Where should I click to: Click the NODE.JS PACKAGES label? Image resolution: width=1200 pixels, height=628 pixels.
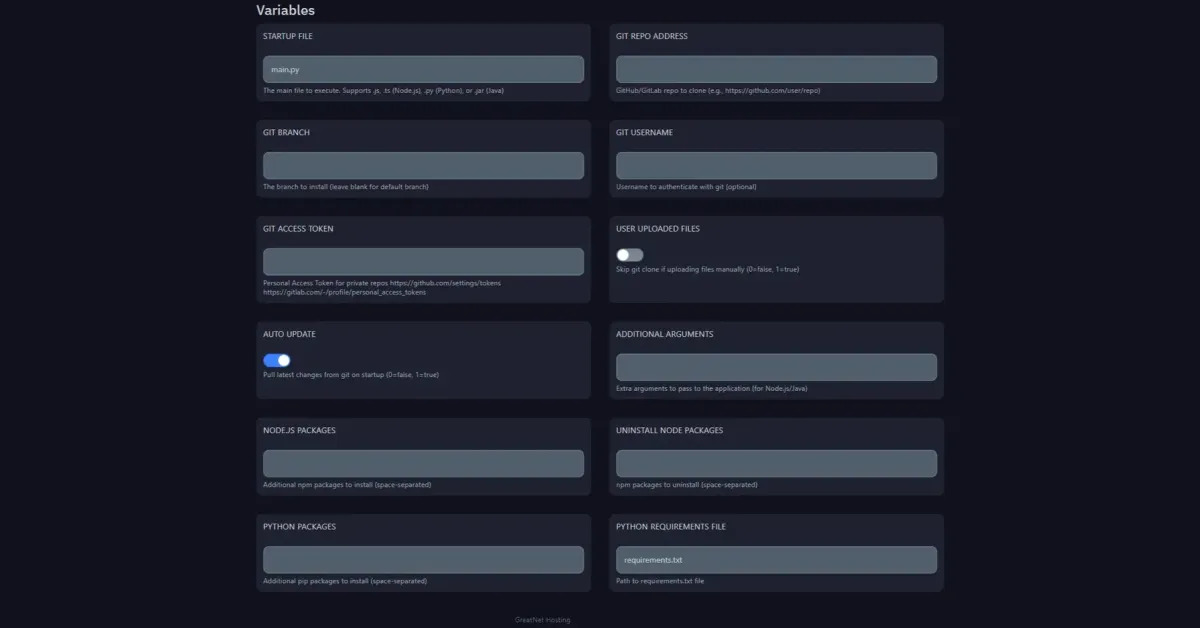(299, 430)
